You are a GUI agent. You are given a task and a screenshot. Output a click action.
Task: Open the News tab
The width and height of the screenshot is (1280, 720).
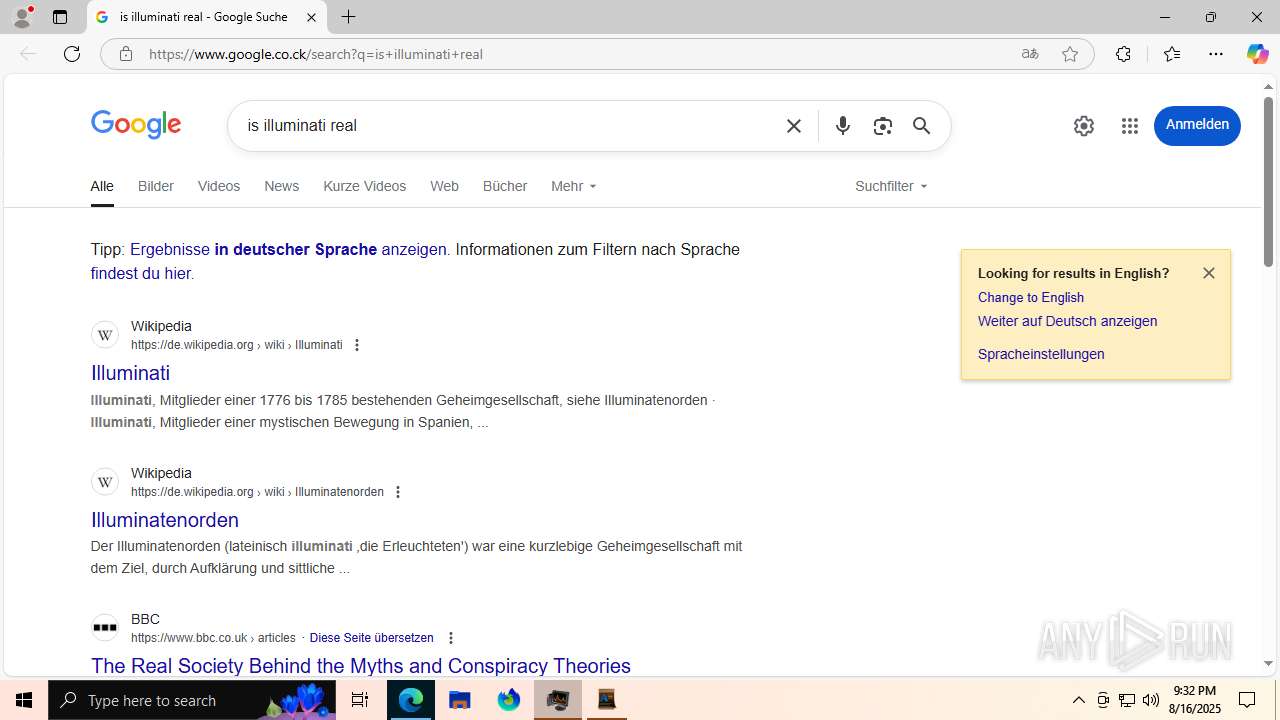click(x=282, y=186)
